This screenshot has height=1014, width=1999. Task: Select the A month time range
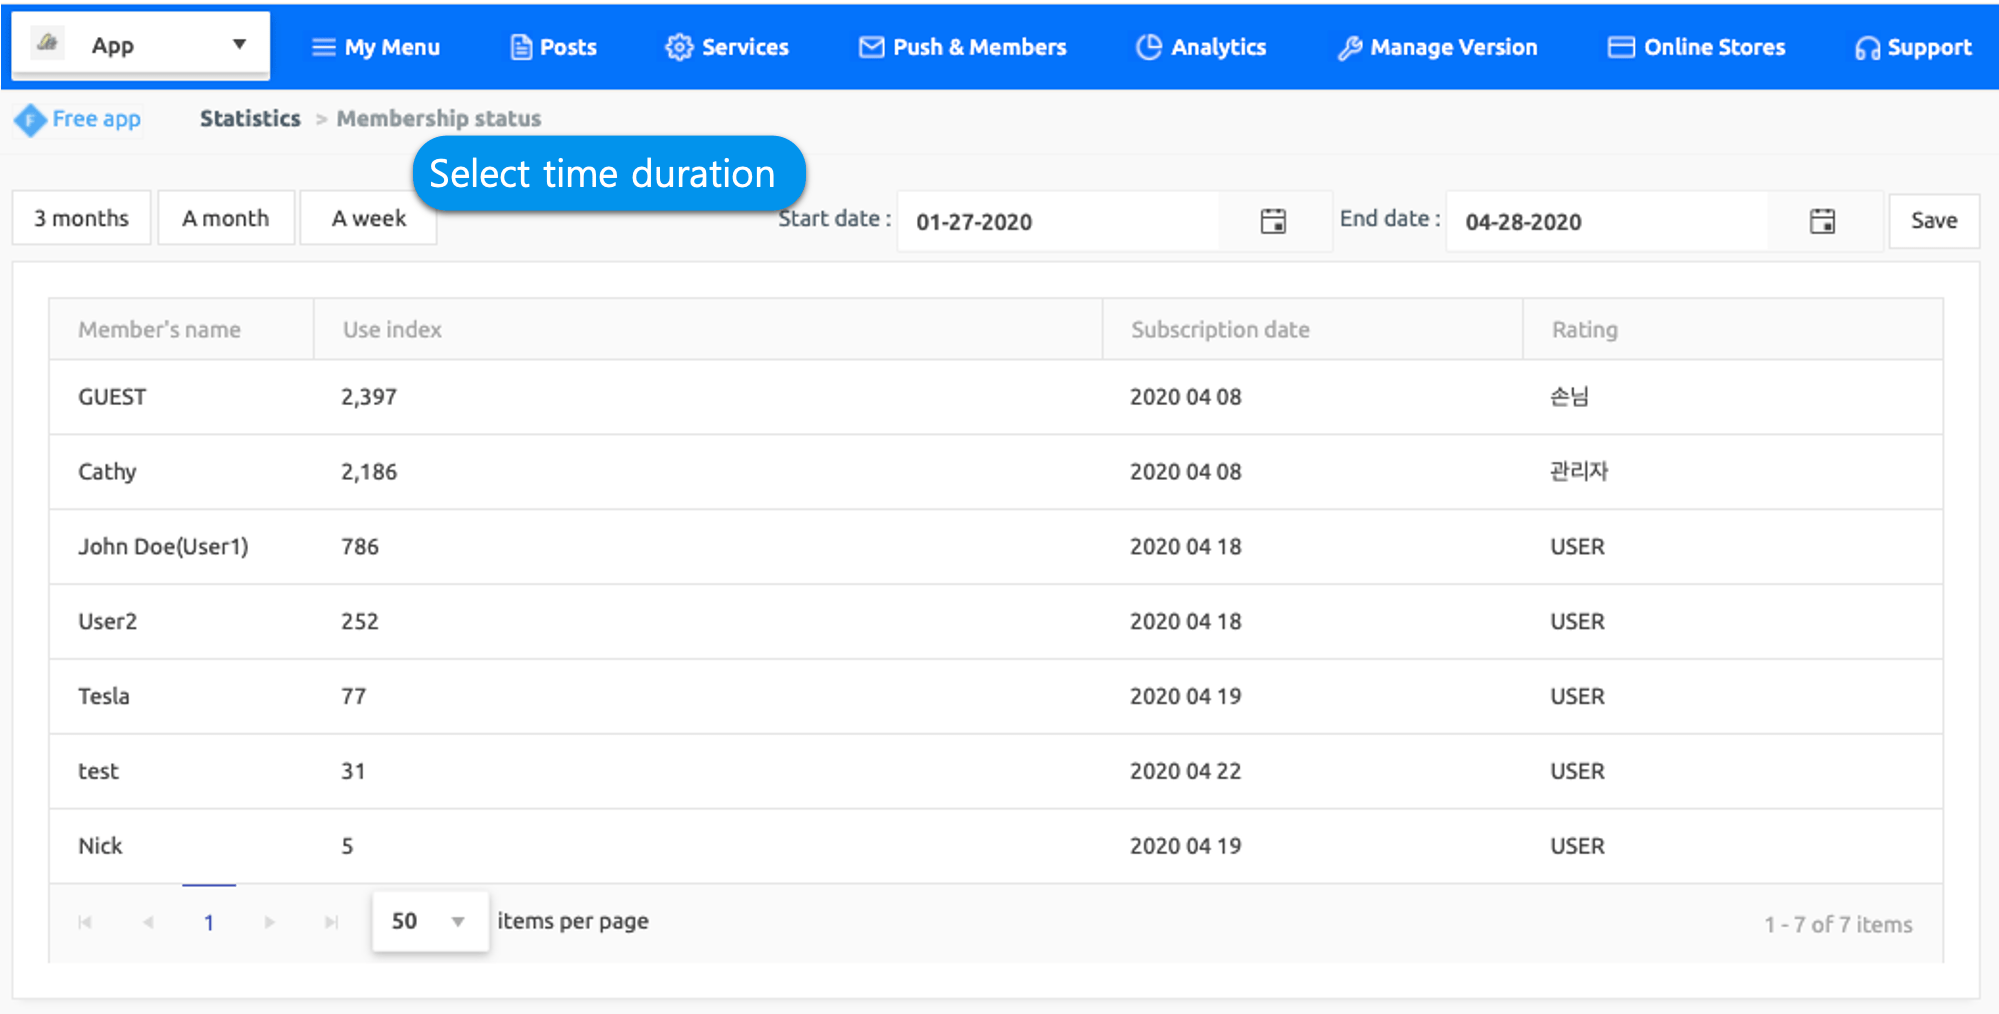pos(226,218)
